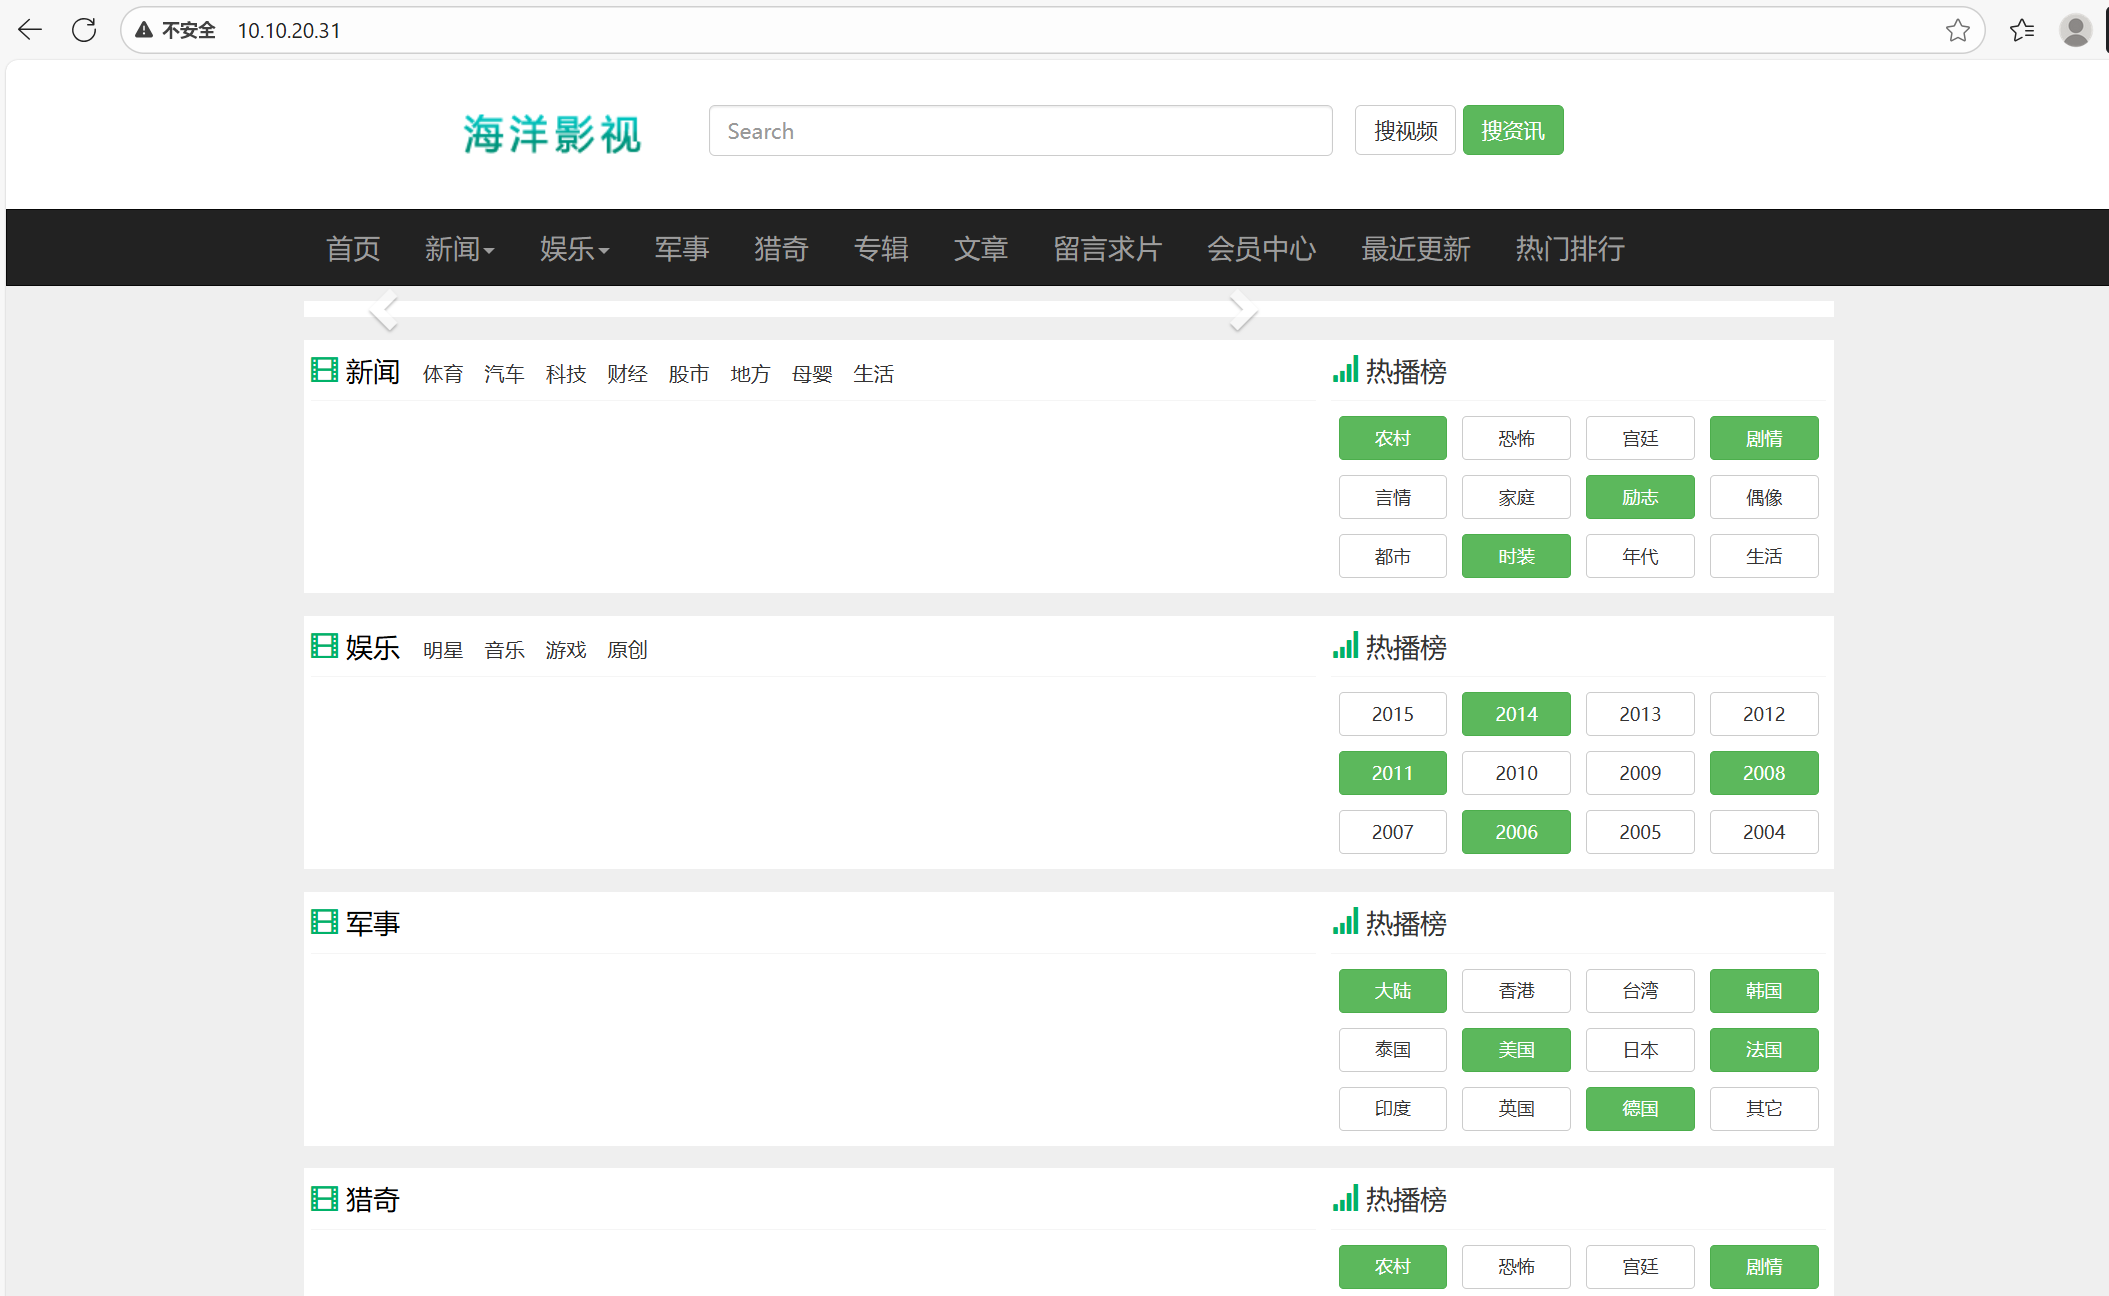The height and width of the screenshot is (1296, 2109).
Task: Click the bookmark star icon in address bar
Action: click(x=1957, y=30)
